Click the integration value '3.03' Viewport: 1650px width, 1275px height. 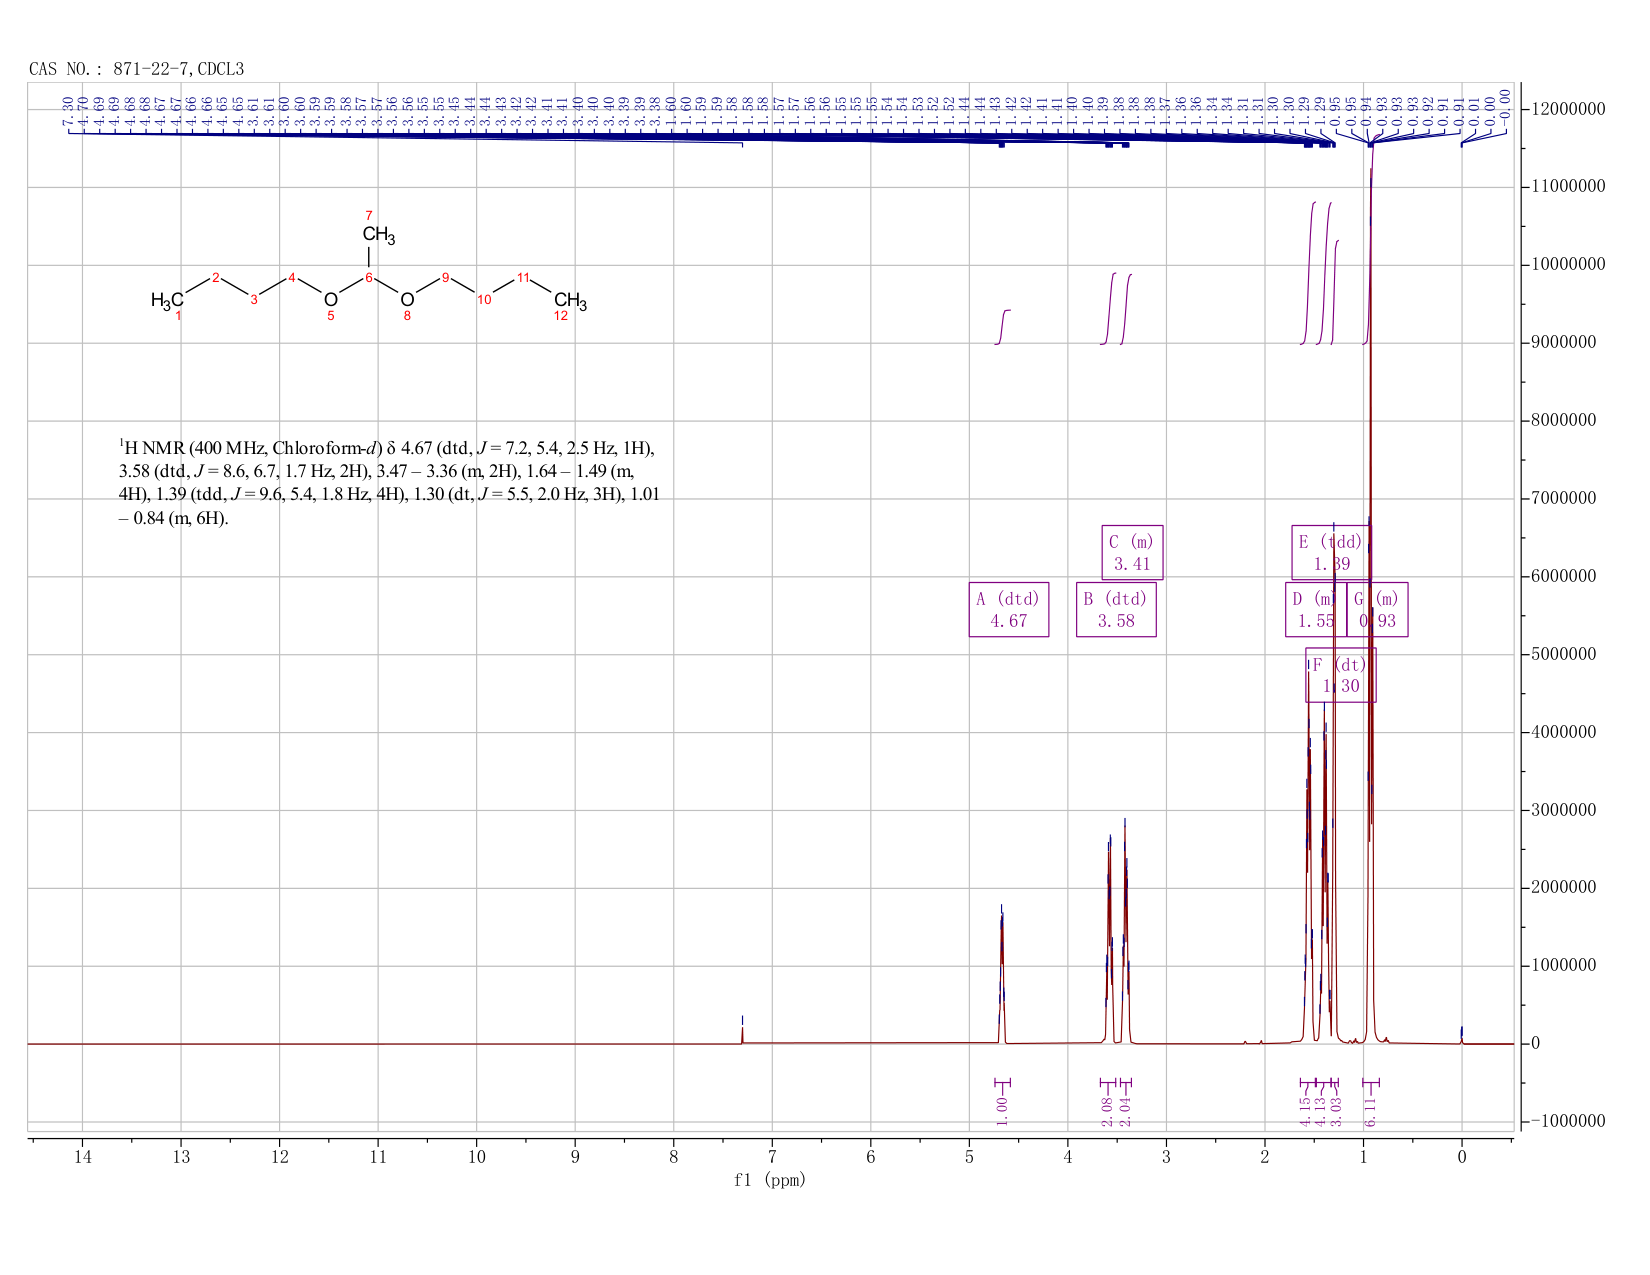(x=1335, y=1110)
